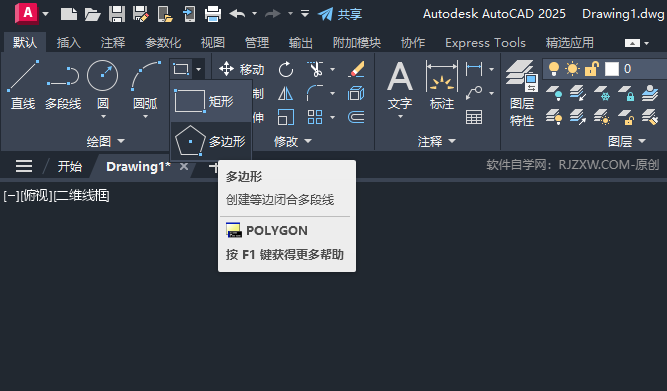Toggle the layer lock padlock
667x391 pixels.
pyautogui.click(x=592, y=69)
